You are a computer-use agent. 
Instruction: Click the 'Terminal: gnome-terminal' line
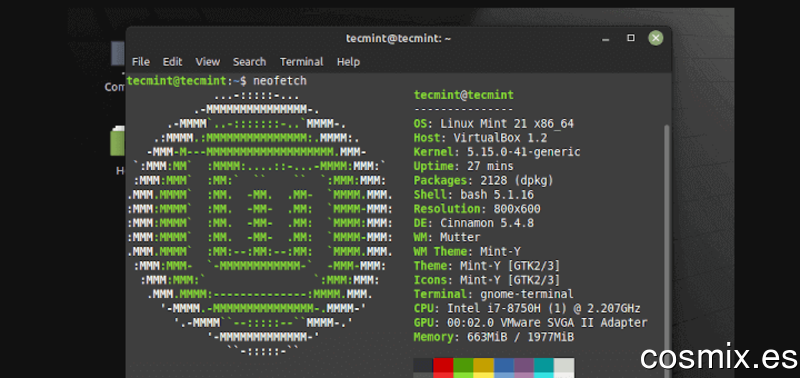pos(494,294)
